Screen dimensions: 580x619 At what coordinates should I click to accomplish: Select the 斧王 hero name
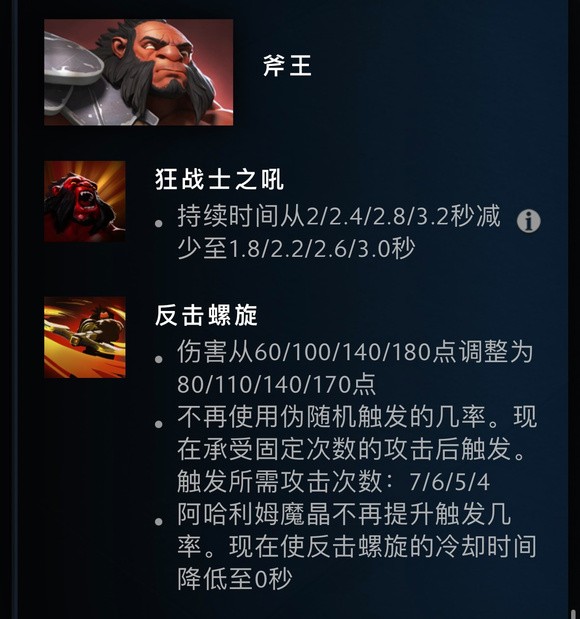pyautogui.click(x=287, y=66)
